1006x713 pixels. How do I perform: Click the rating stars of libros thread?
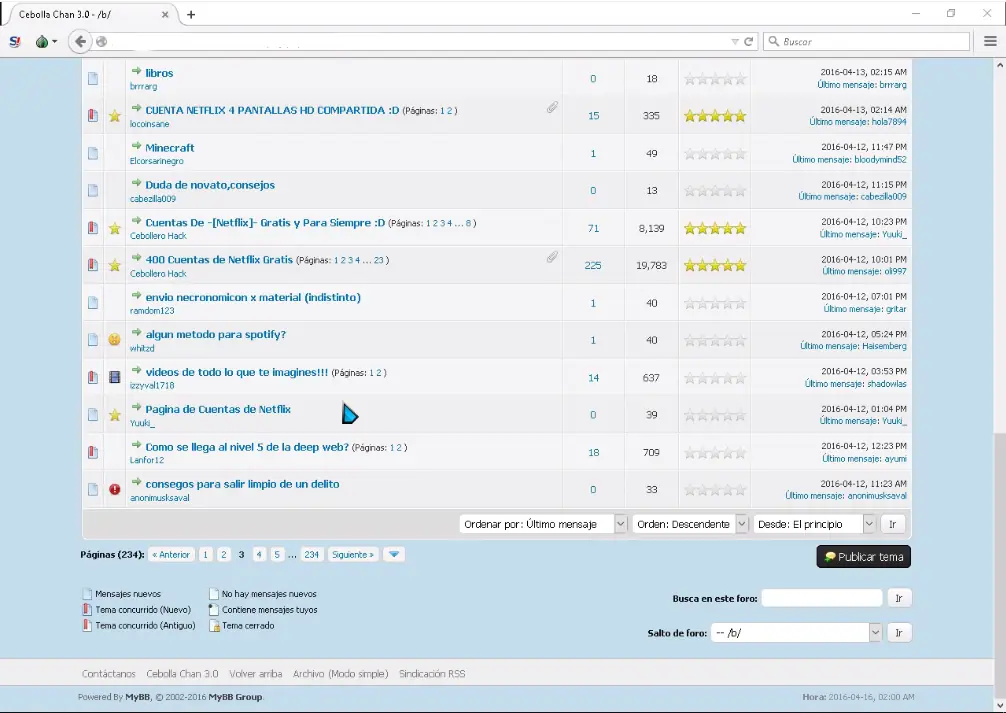[715, 79]
